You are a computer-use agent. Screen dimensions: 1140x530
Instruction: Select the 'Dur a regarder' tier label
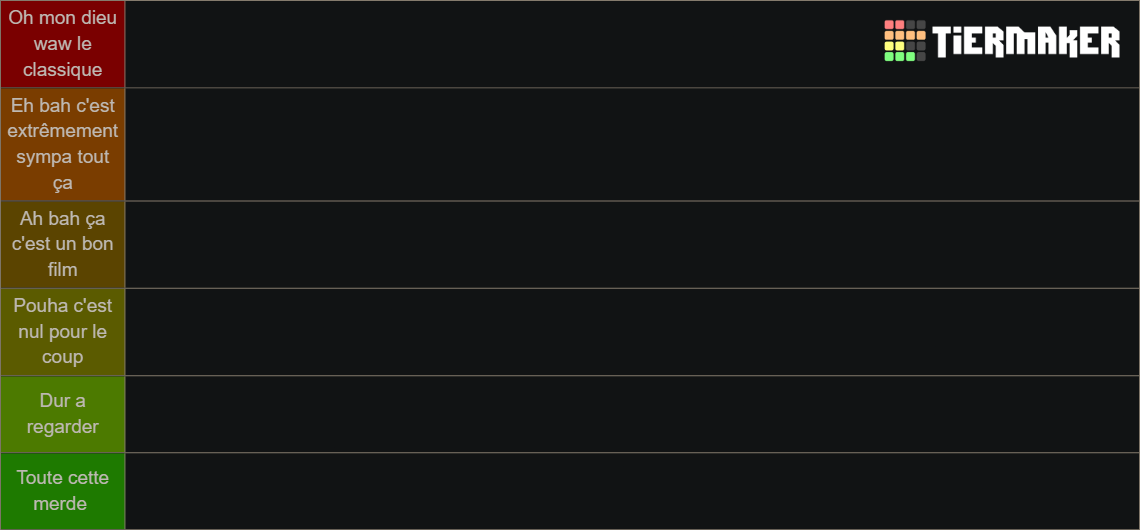63,414
